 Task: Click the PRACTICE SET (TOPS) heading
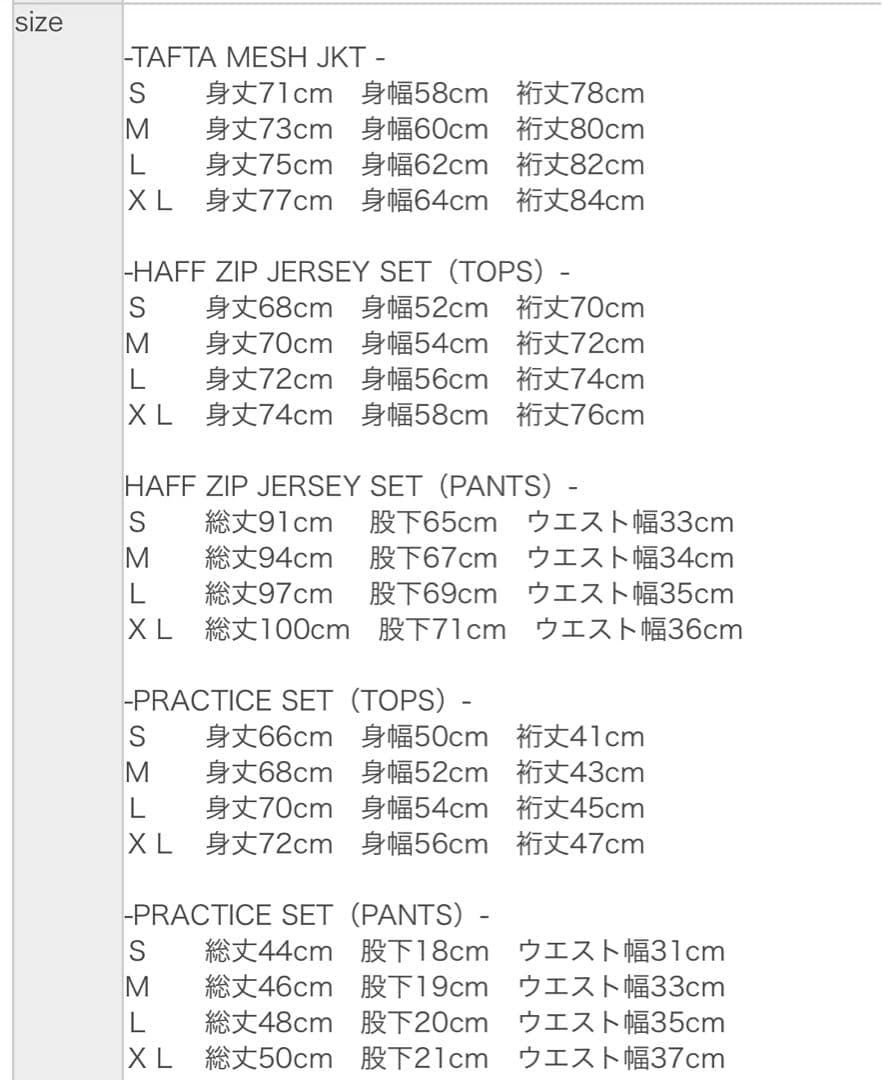(297, 701)
